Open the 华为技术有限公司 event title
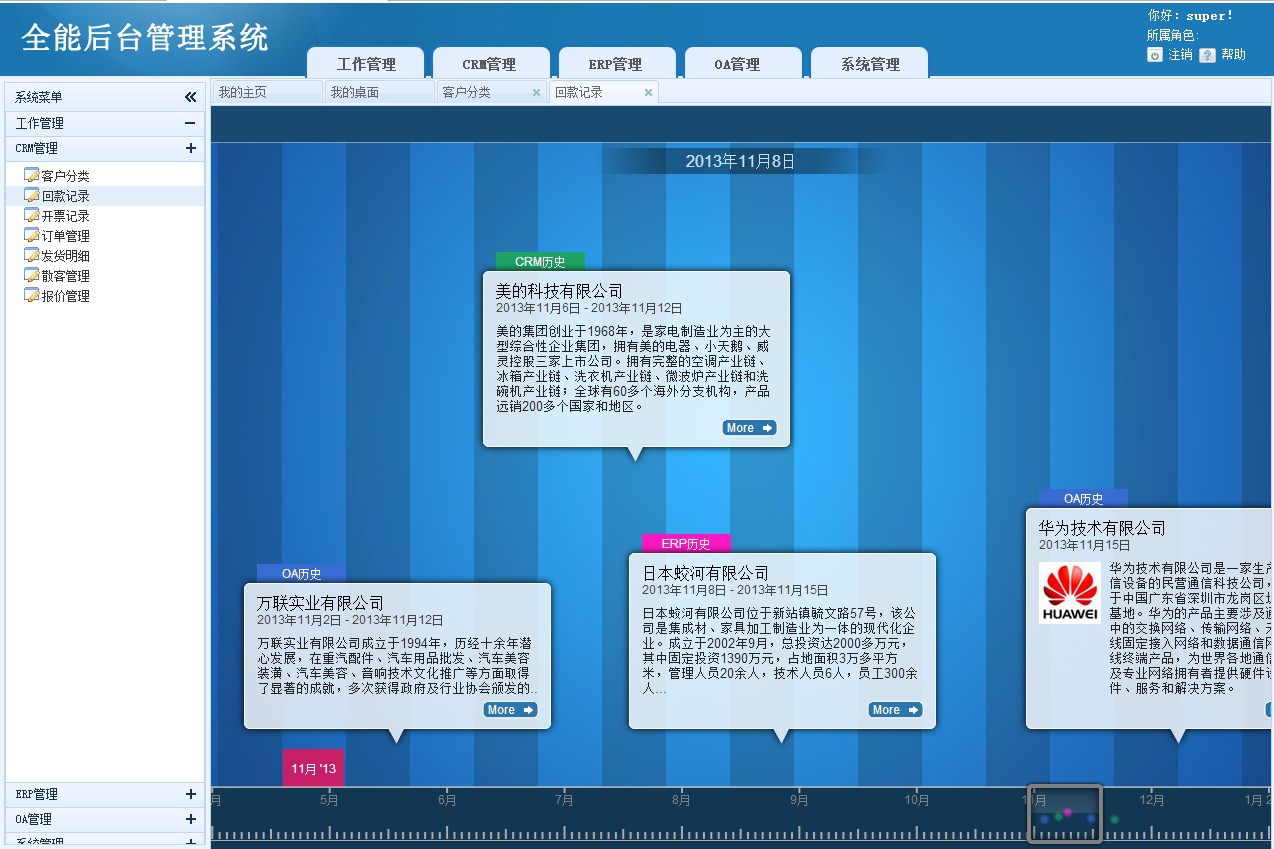The image size is (1274, 849). tap(1102, 528)
